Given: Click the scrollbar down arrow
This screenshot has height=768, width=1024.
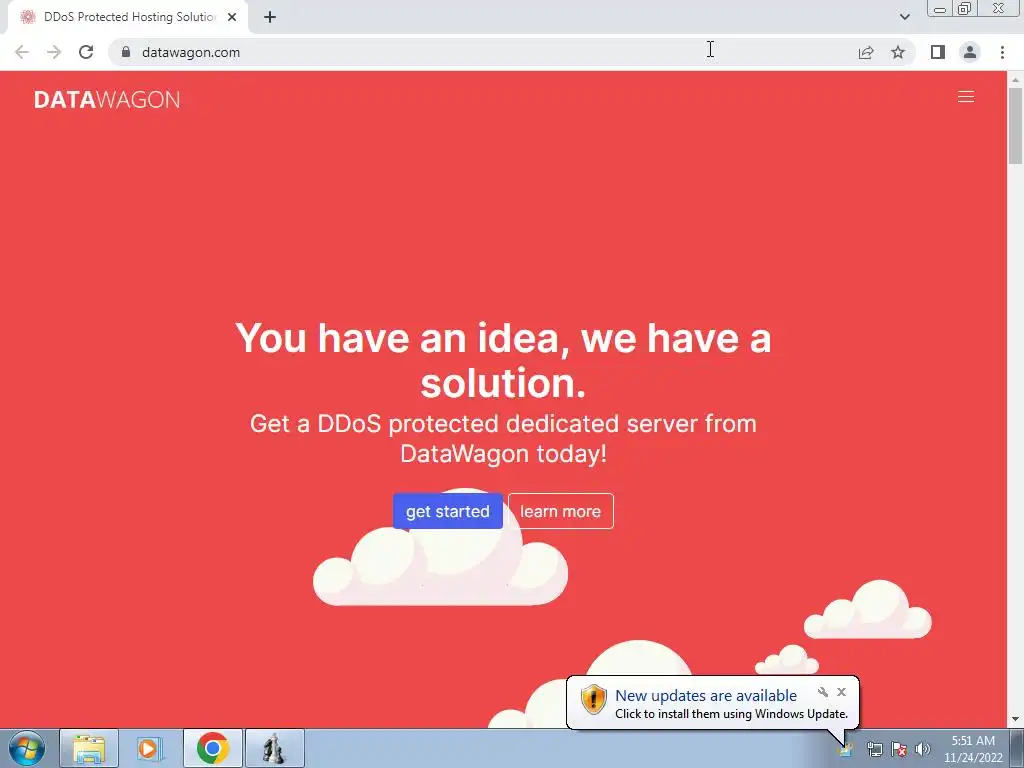Looking at the screenshot, I should pyautogui.click(x=1016, y=720).
